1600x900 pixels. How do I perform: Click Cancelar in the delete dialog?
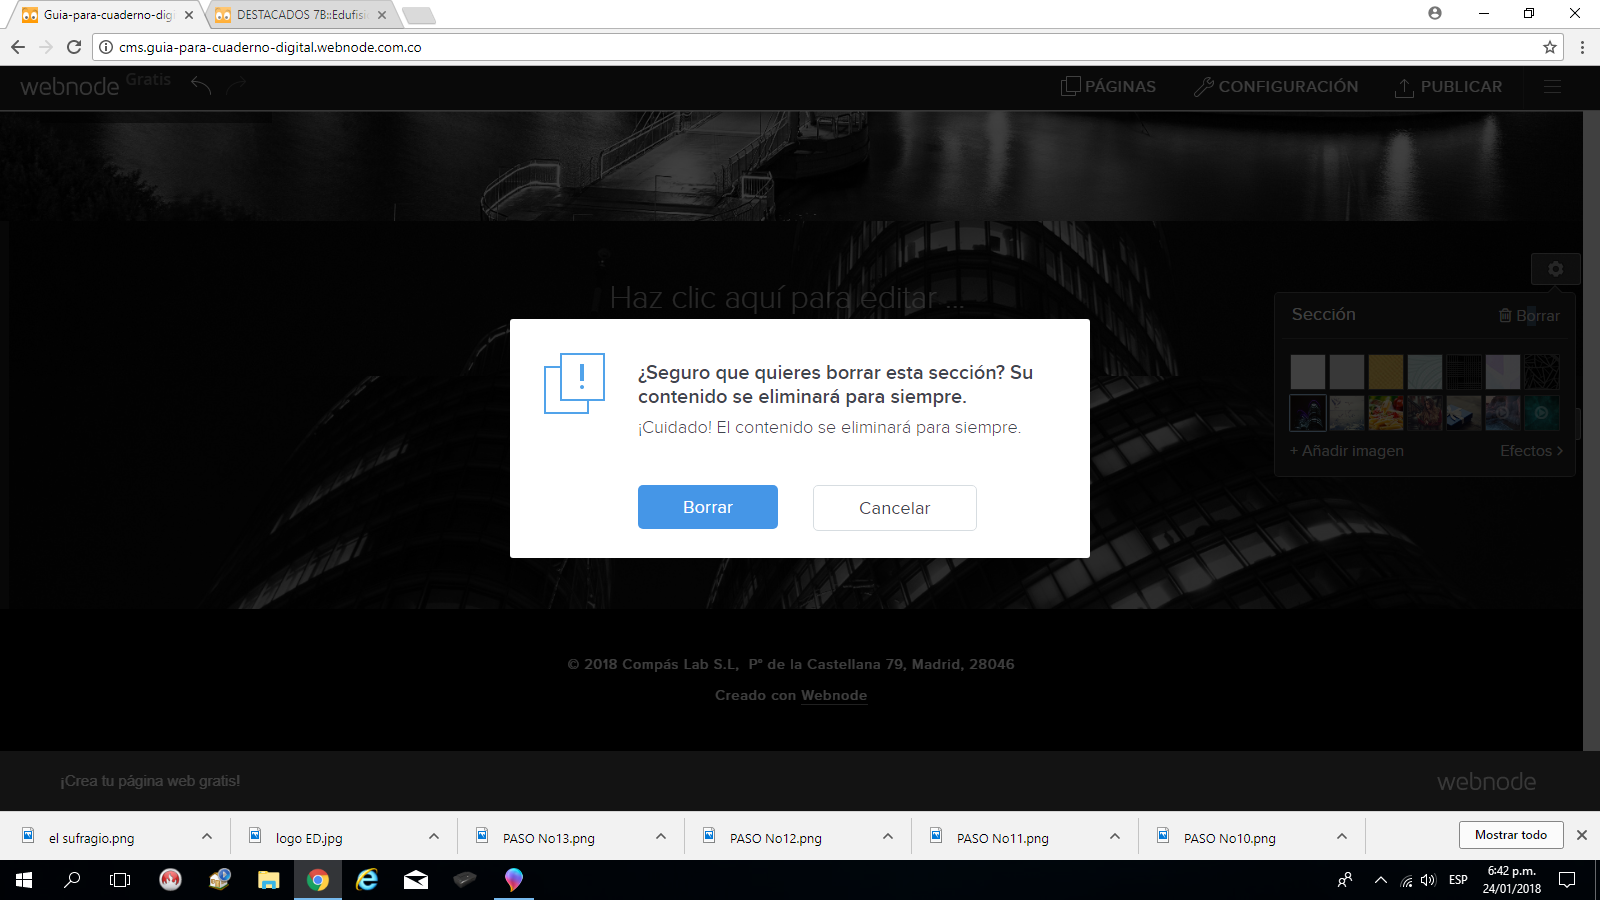[895, 508]
